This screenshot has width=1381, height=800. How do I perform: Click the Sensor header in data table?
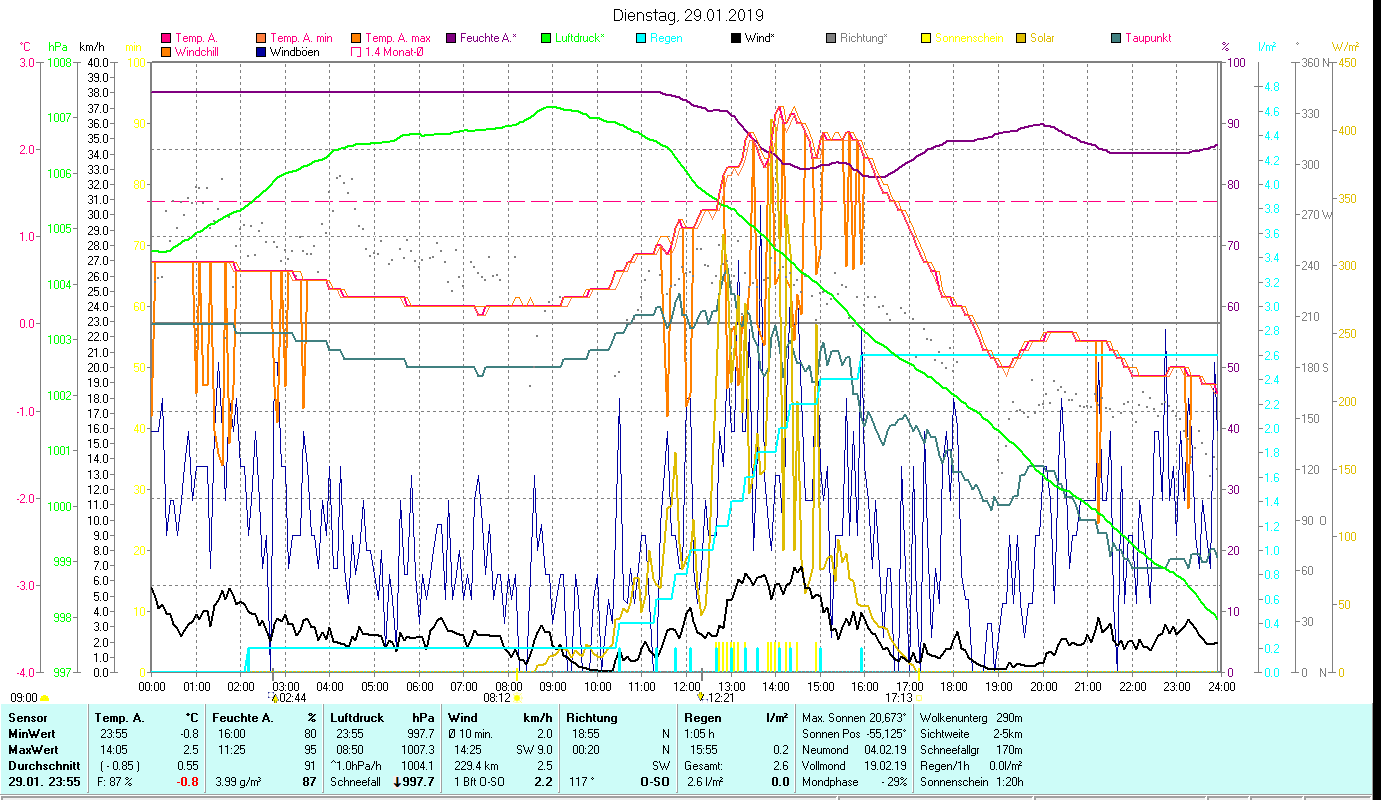(27, 718)
